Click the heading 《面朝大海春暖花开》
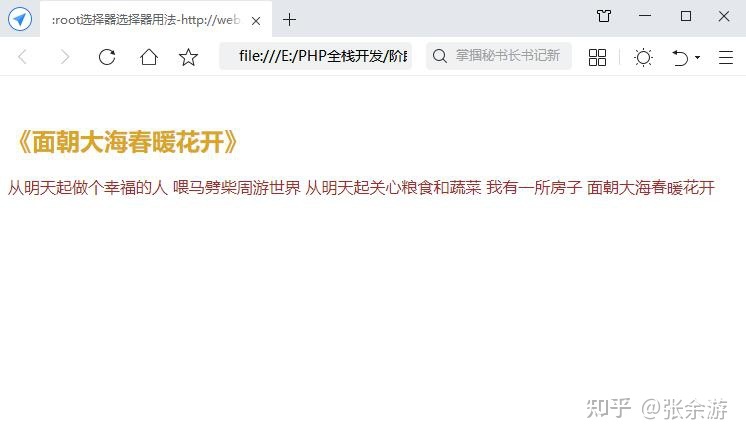 coord(126,142)
